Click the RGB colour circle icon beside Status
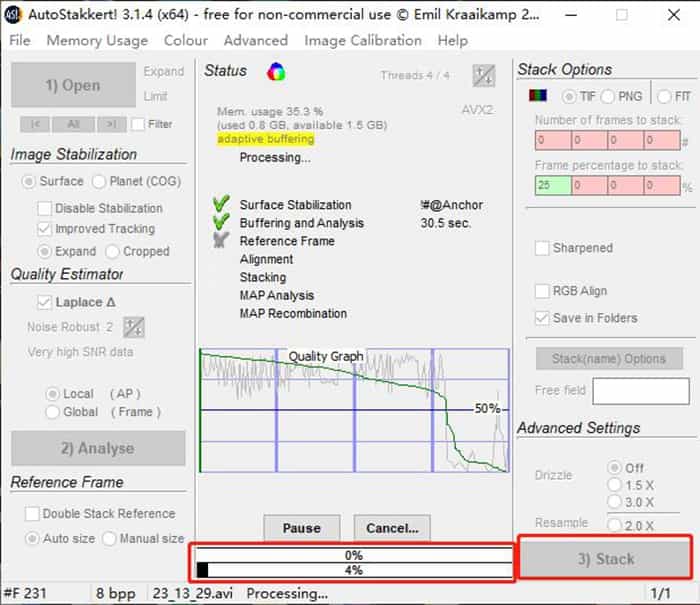 point(276,71)
